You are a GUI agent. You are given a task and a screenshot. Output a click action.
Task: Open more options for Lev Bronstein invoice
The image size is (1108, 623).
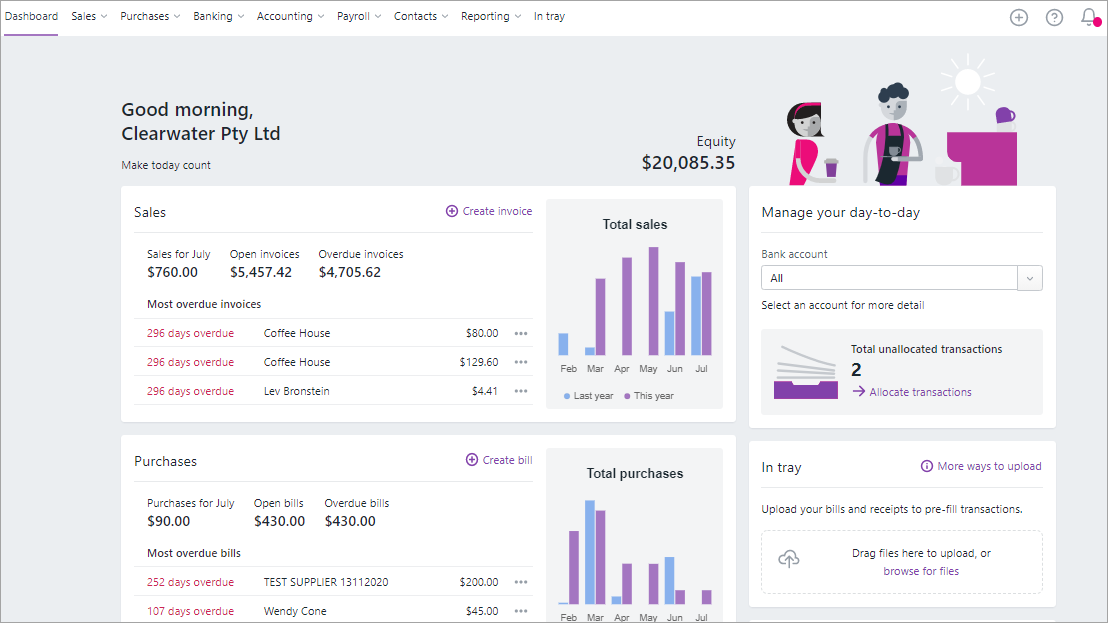point(520,392)
